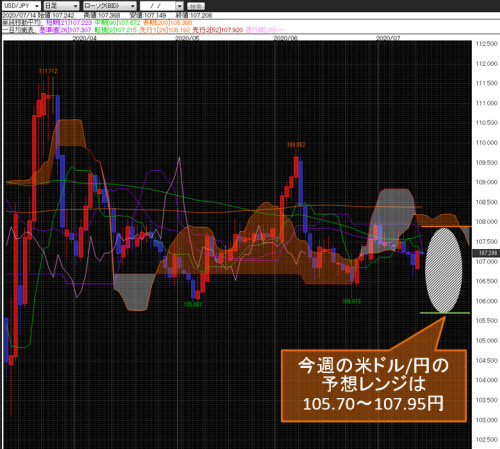The width and height of the screenshot is (500, 449).
Task: Click the 2020/07 date axis label
Action: 388,38
